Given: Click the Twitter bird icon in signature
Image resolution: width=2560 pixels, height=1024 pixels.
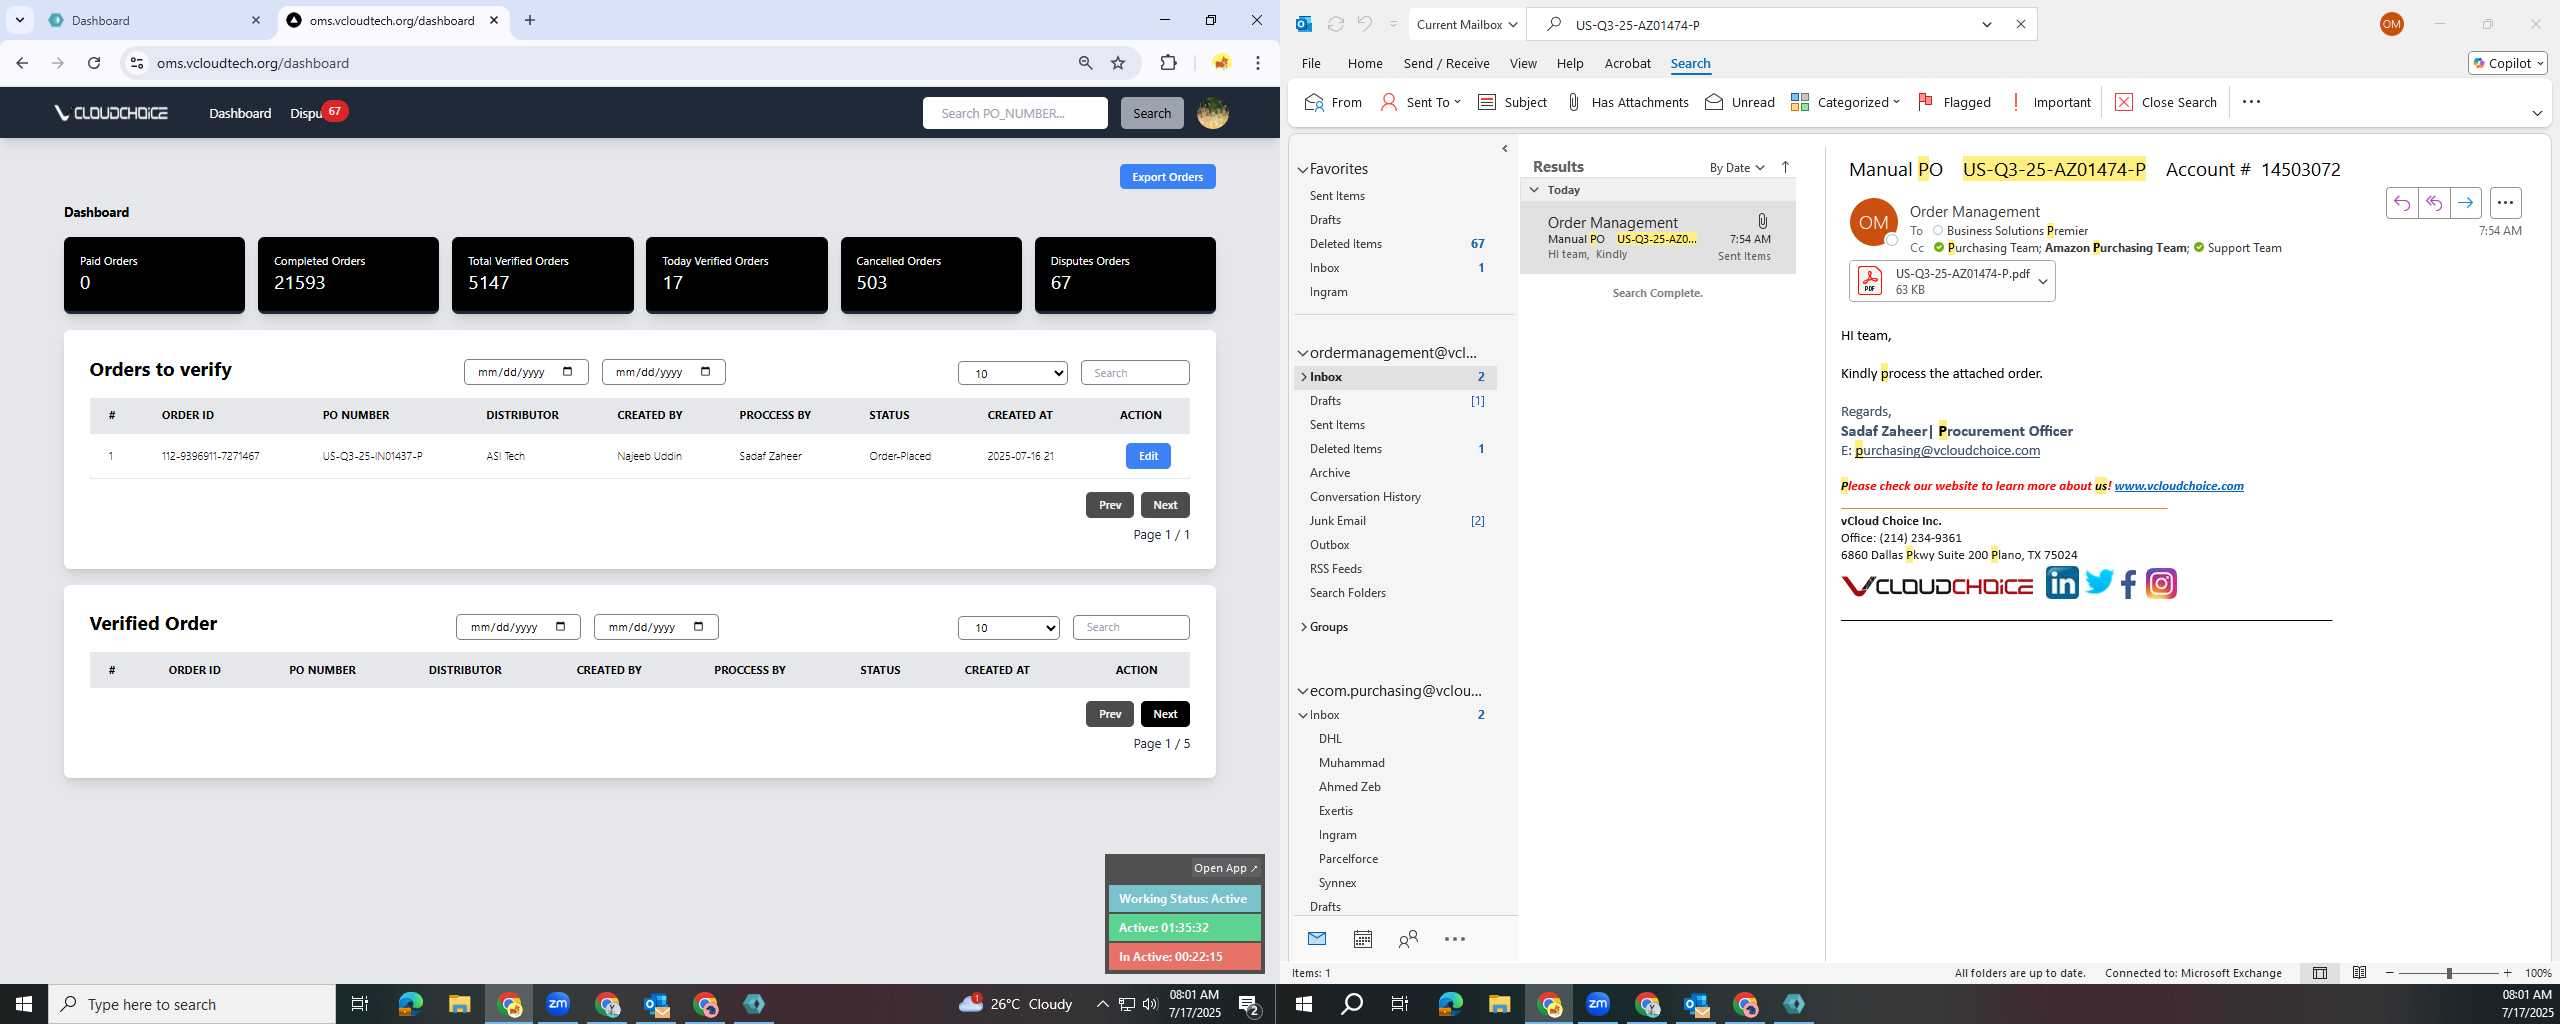Looking at the screenshot, I should click(x=2098, y=582).
